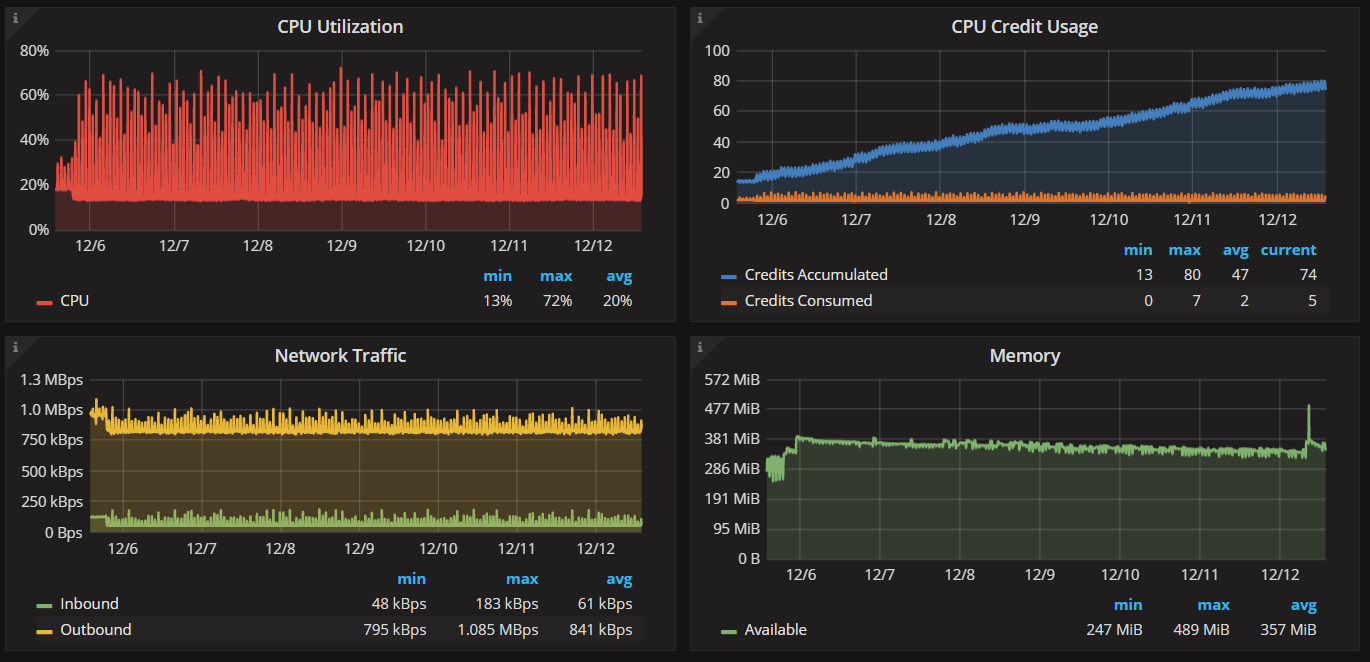Toggle the Credits Consumed series label
The width and height of the screenshot is (1370, 662).
(x=808, y=301)
